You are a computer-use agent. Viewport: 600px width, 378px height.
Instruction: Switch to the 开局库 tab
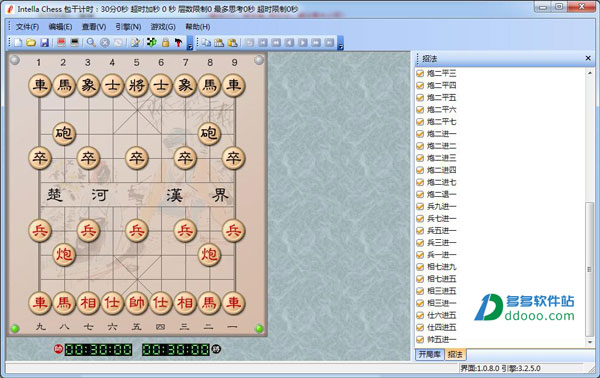pos(429,354)
